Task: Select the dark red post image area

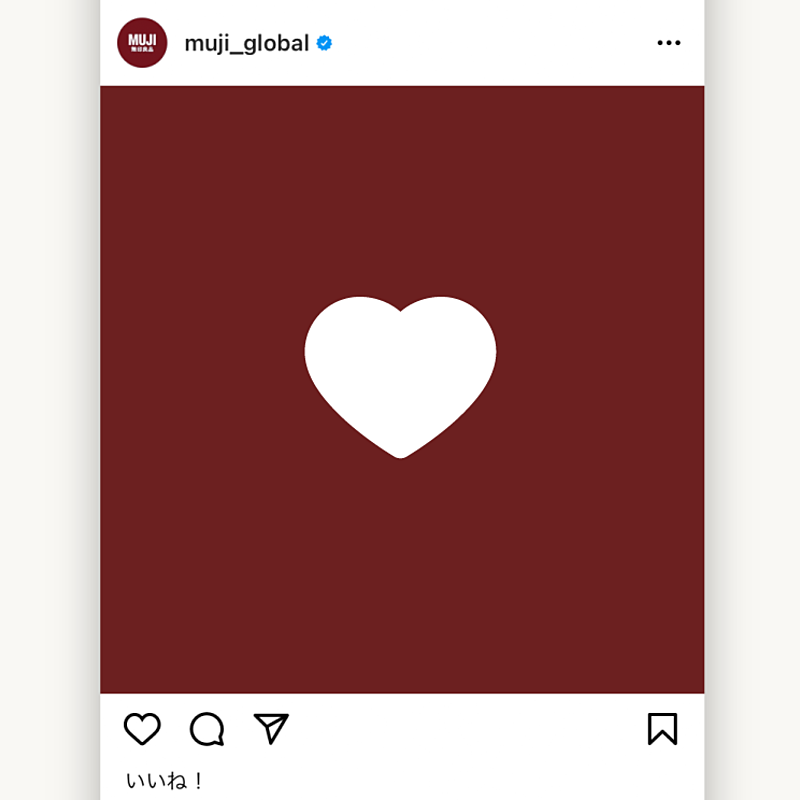Action: (x=402, y=389)
